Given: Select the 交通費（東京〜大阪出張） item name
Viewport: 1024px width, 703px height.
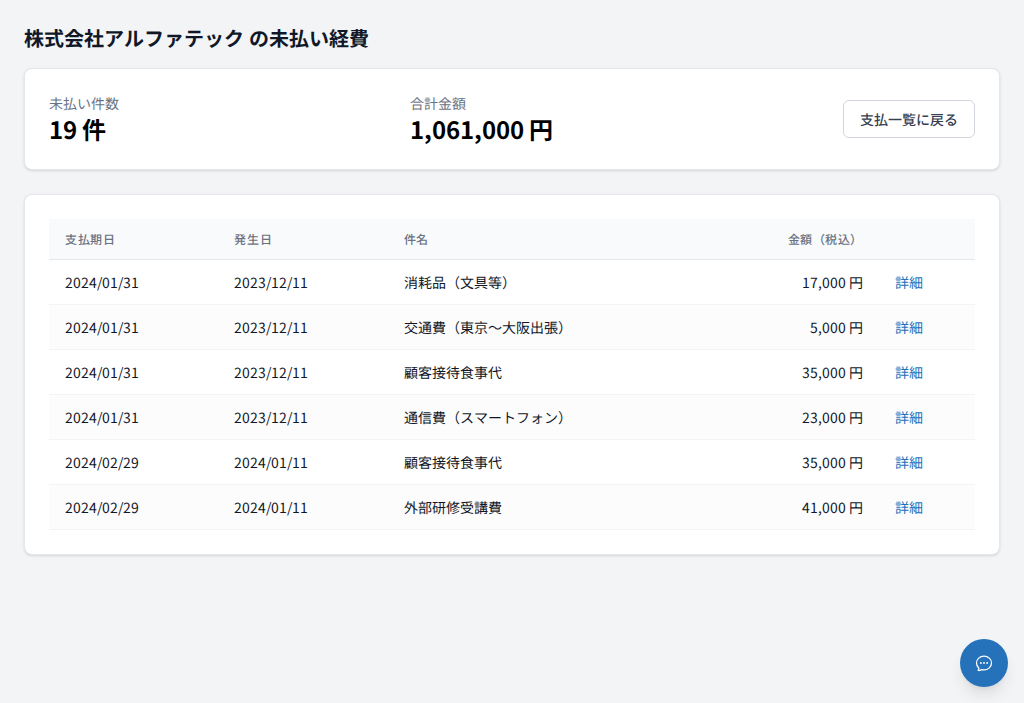Looking at the screenshot, I should [x=484, y=328].
